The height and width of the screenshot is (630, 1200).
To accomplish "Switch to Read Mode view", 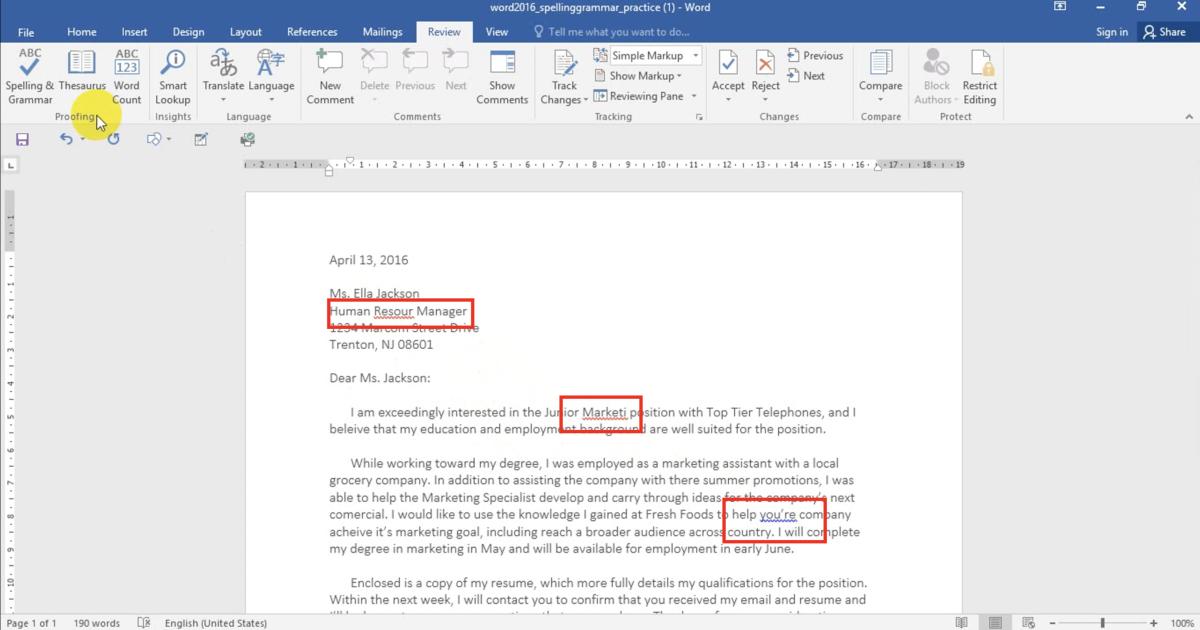I will (961, 623).
